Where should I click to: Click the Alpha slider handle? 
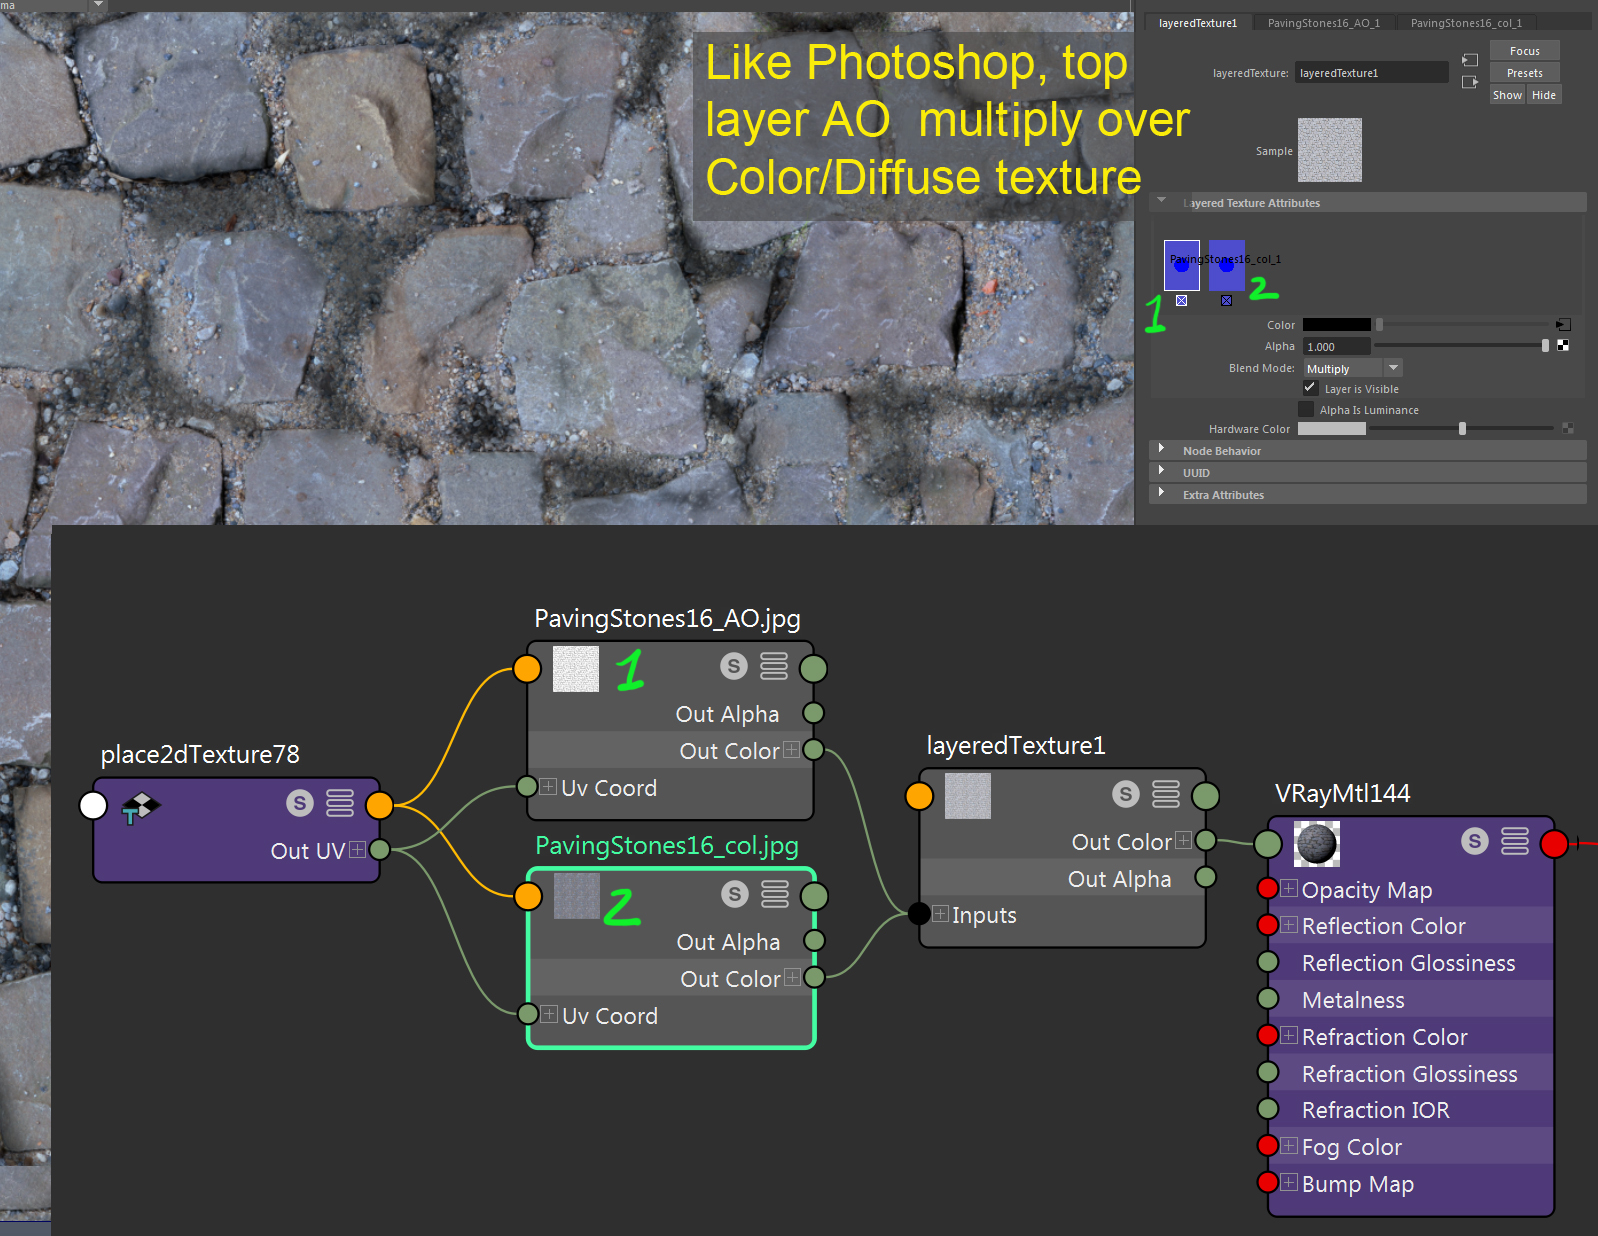tap(1545, 346)
